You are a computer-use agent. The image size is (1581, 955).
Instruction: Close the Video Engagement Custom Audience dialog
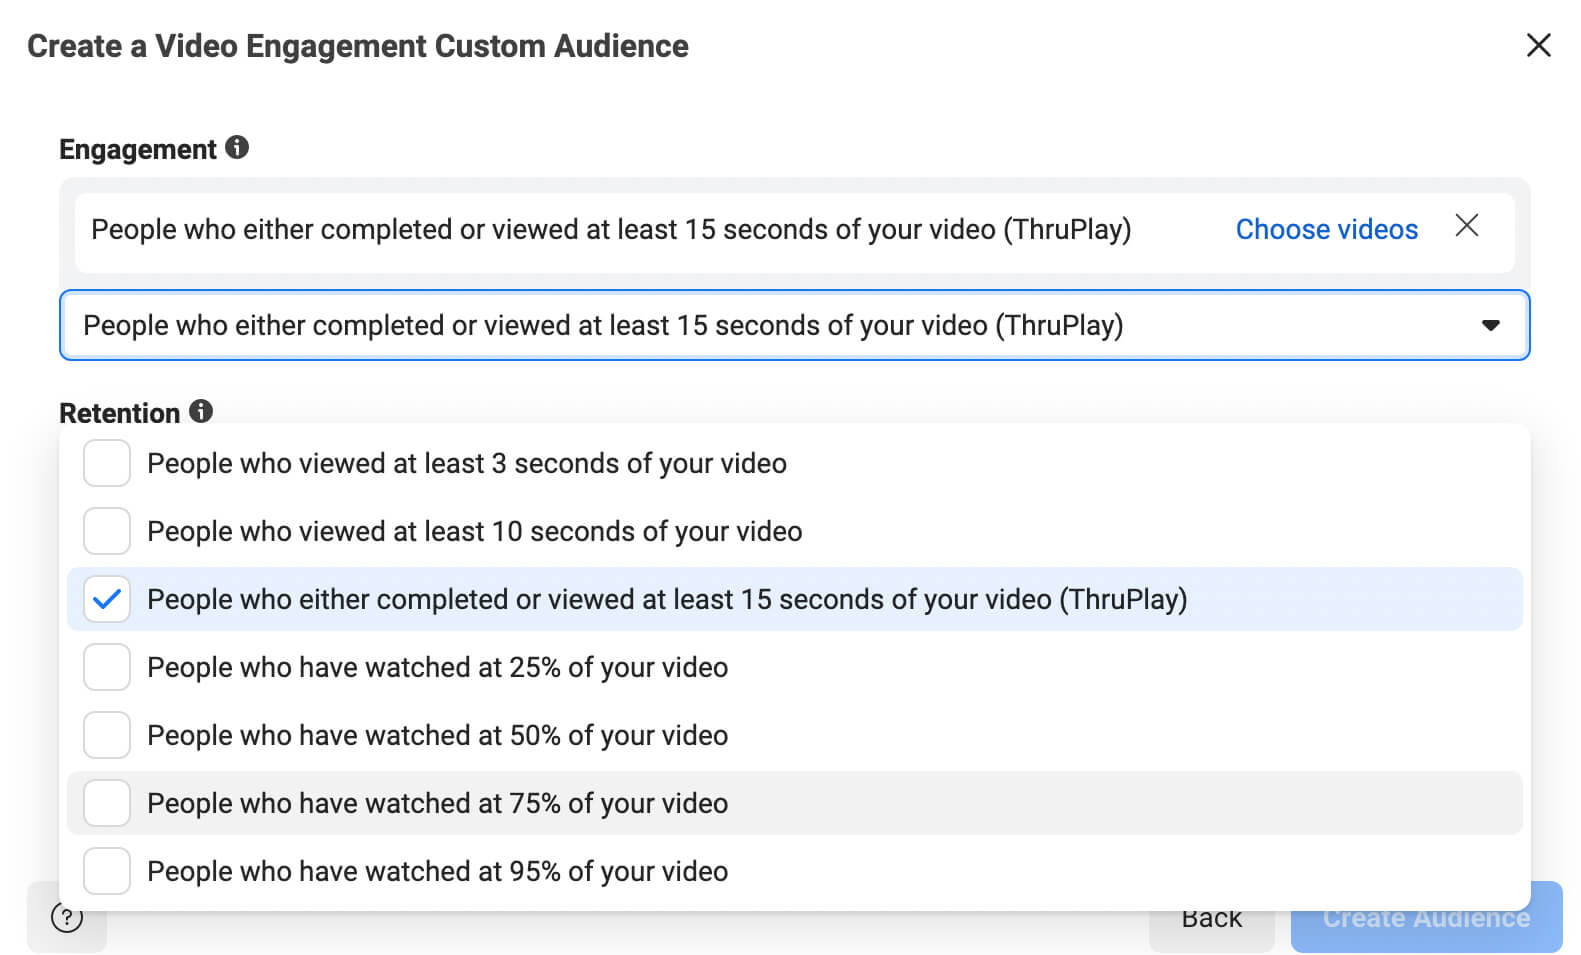click(x=1538, y=45)
